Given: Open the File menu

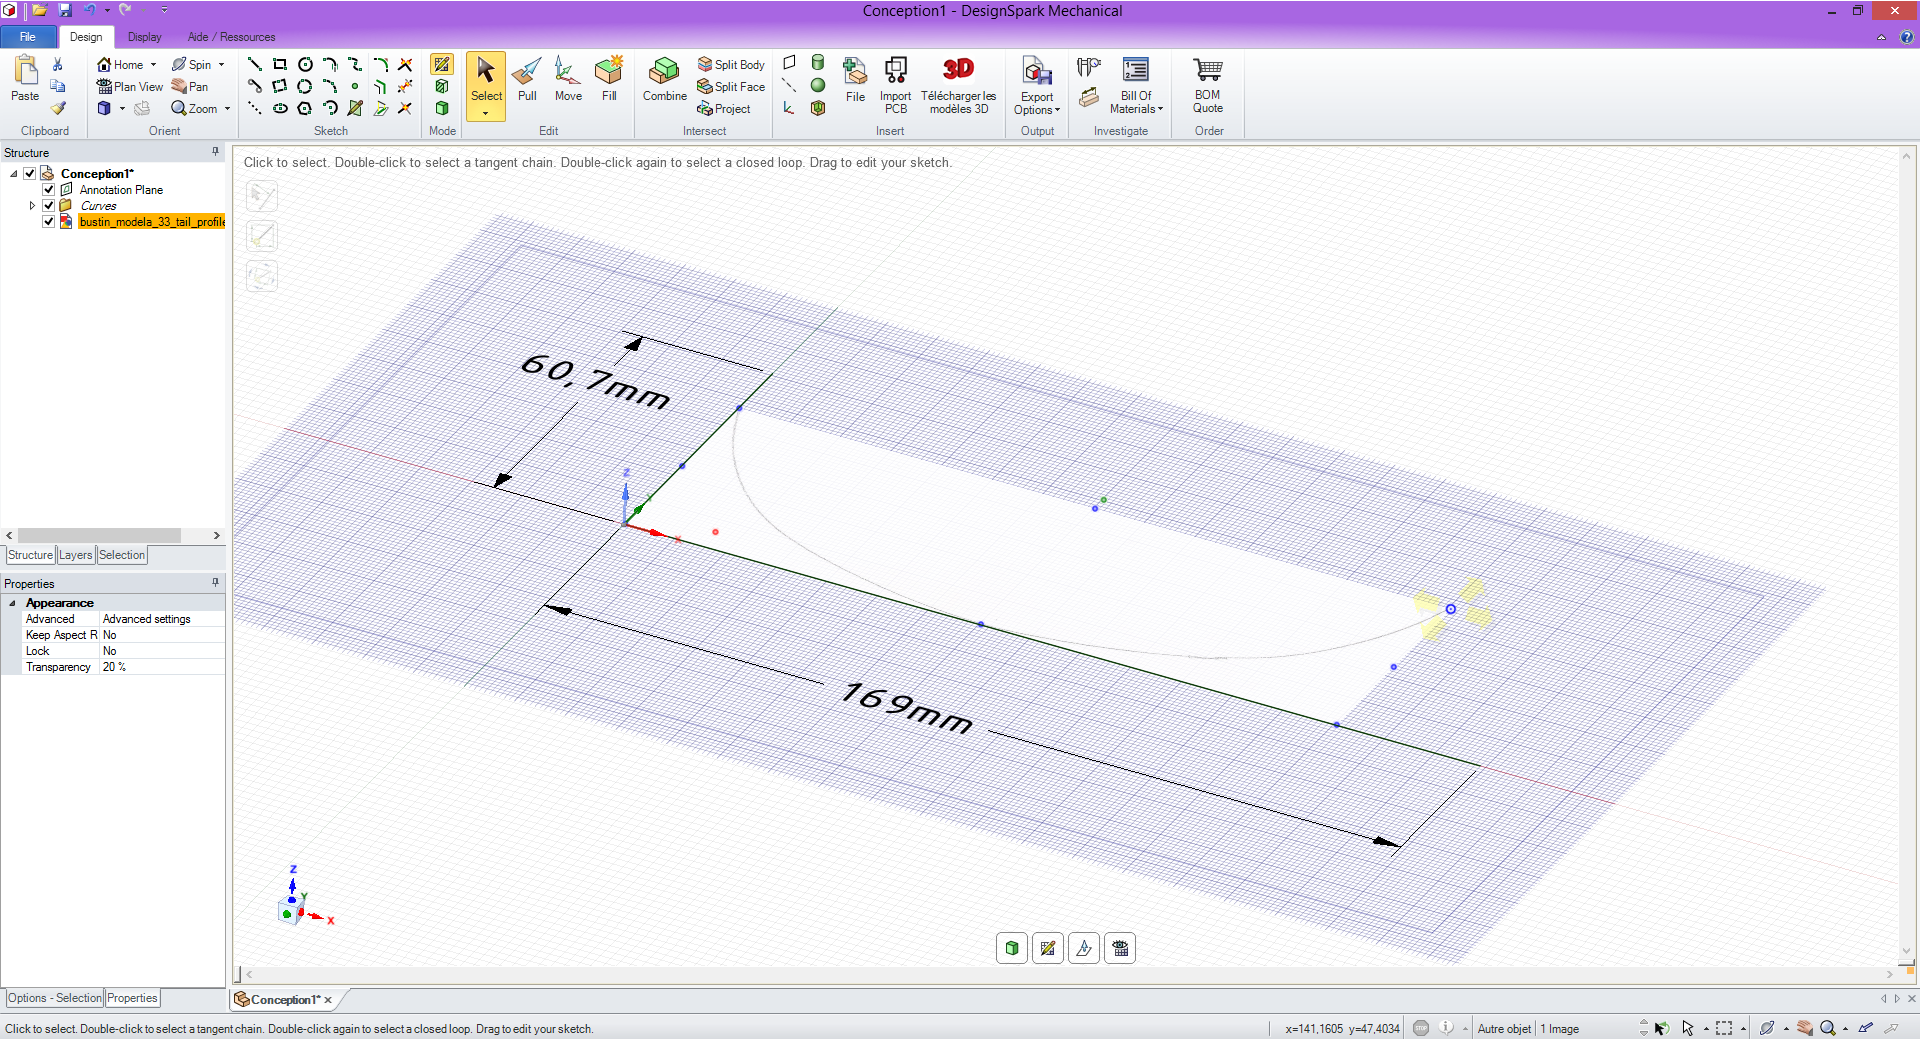Looking at the screenshot, I should 27,37.
